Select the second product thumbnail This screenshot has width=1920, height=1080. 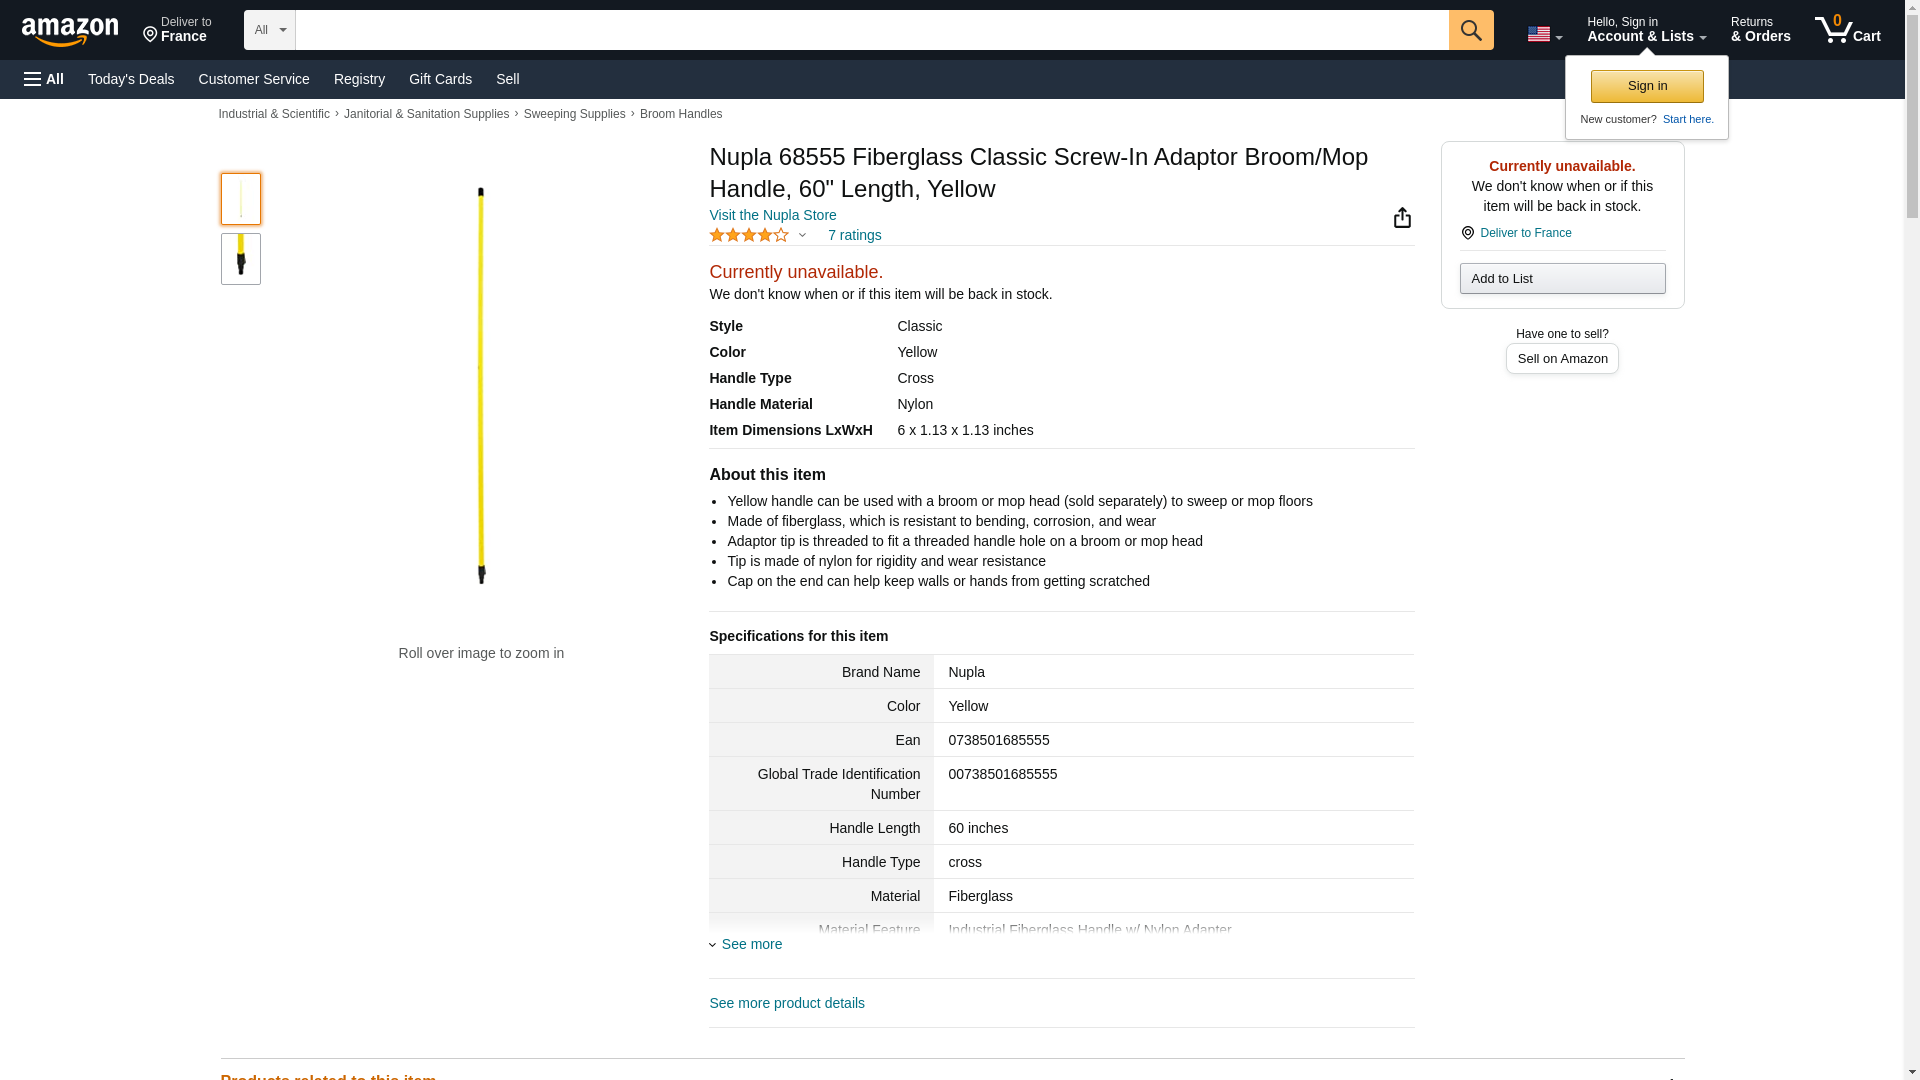pos(241,259)
